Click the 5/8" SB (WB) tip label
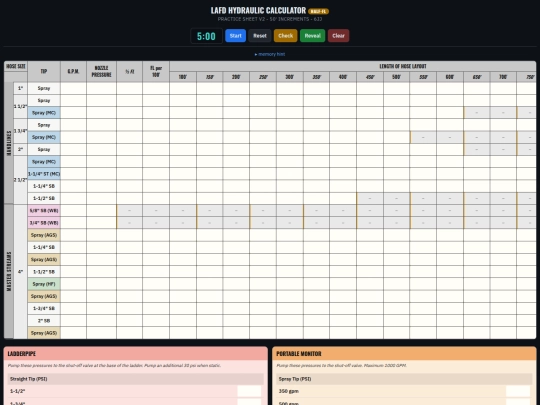 point(44,210)
